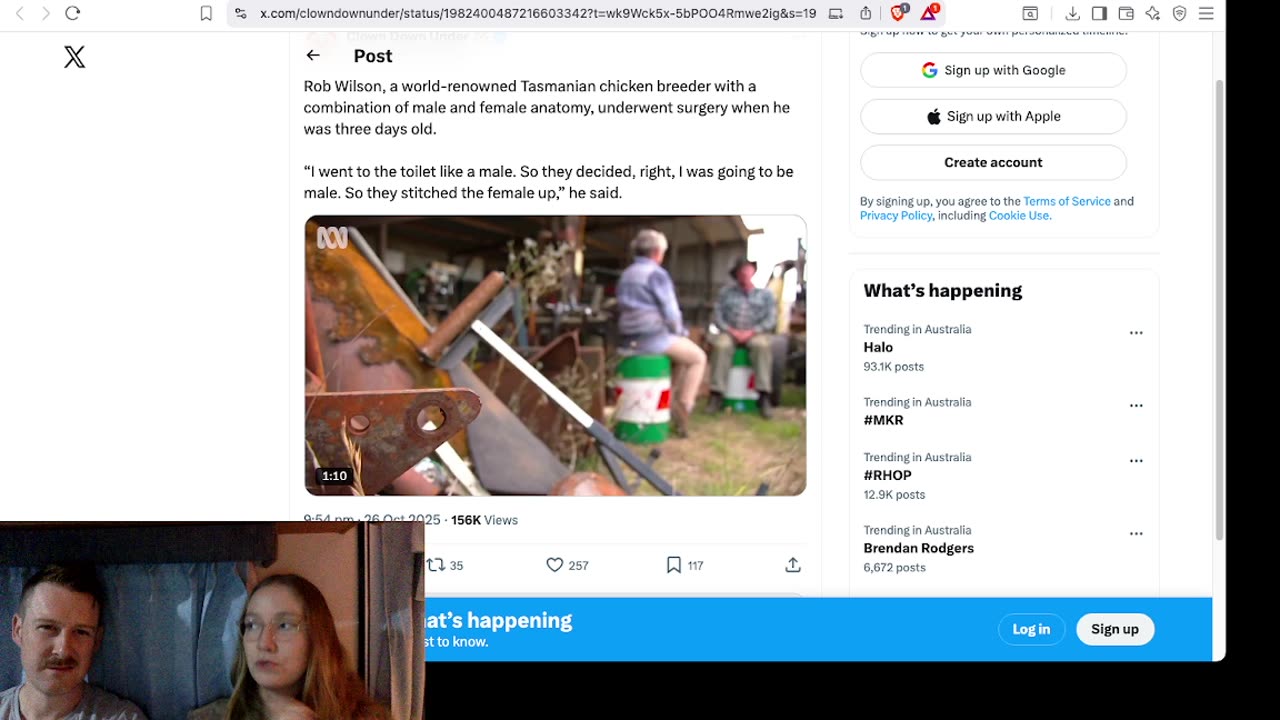
Task: Play the ABC video thumbnail
Action: click(x=555, y=355)
